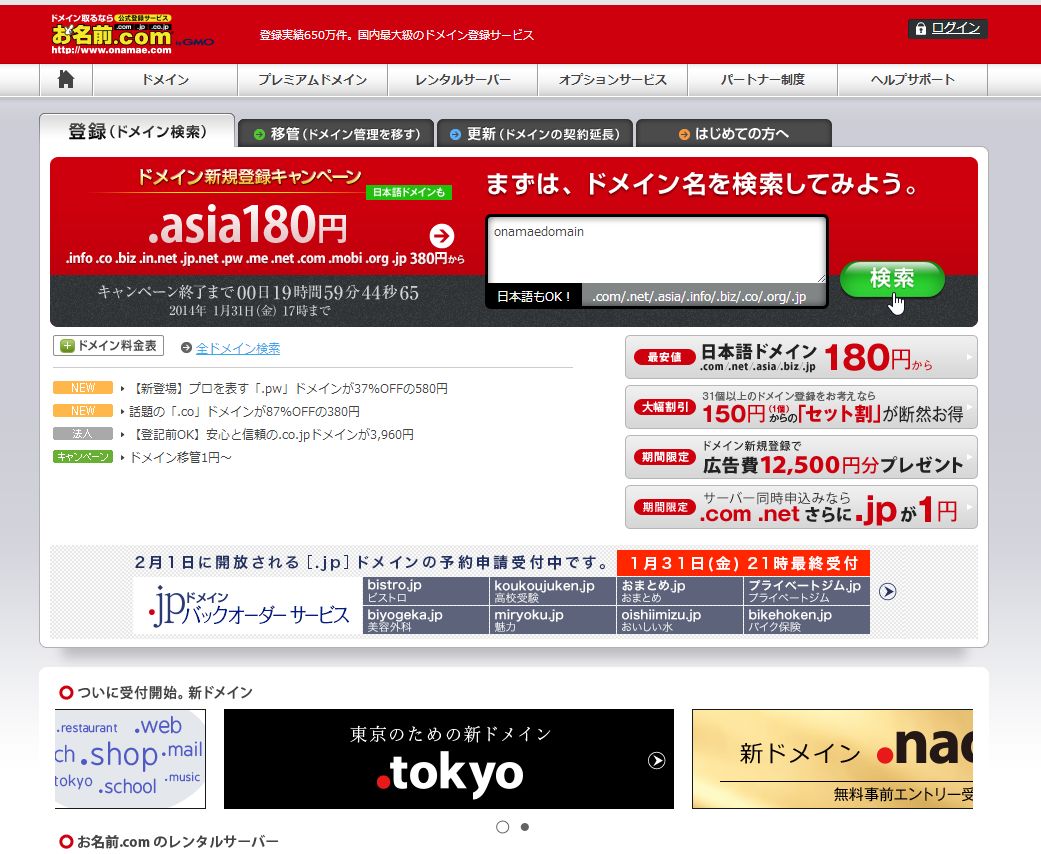Click green arrow icon on 移管 tab

[260, 134]
